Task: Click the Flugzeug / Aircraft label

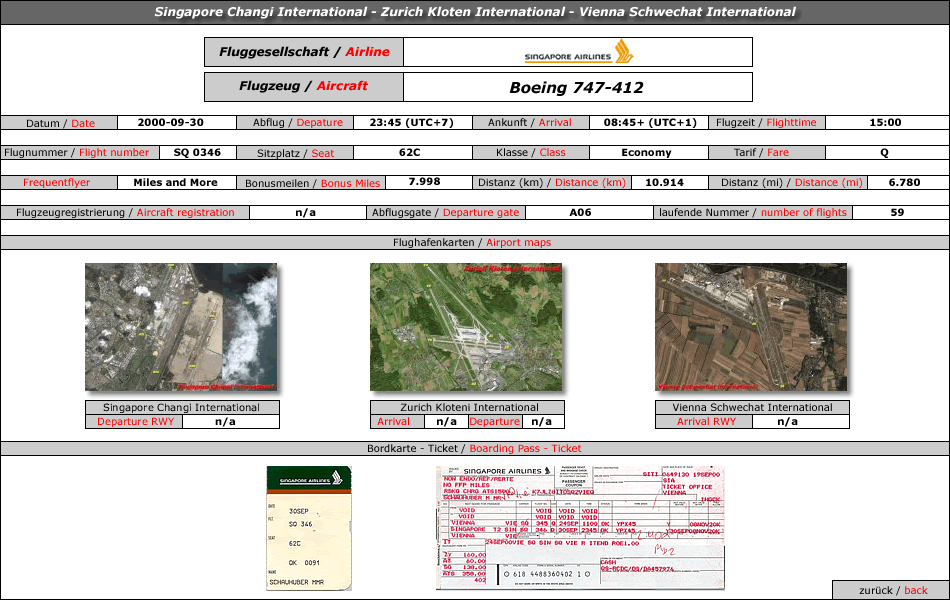Action: (304, 87)
